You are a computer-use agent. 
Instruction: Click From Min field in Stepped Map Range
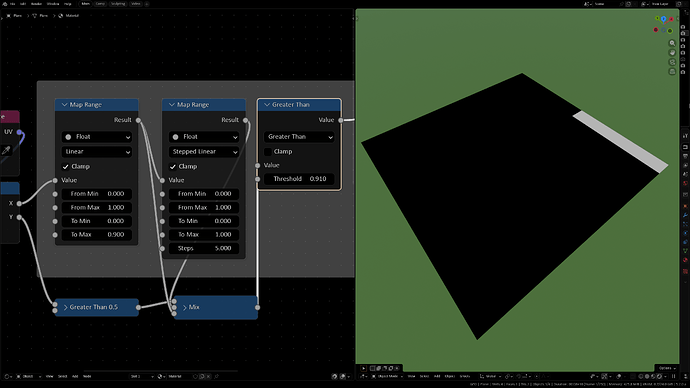pyautogui.click(x=204, y=194)
